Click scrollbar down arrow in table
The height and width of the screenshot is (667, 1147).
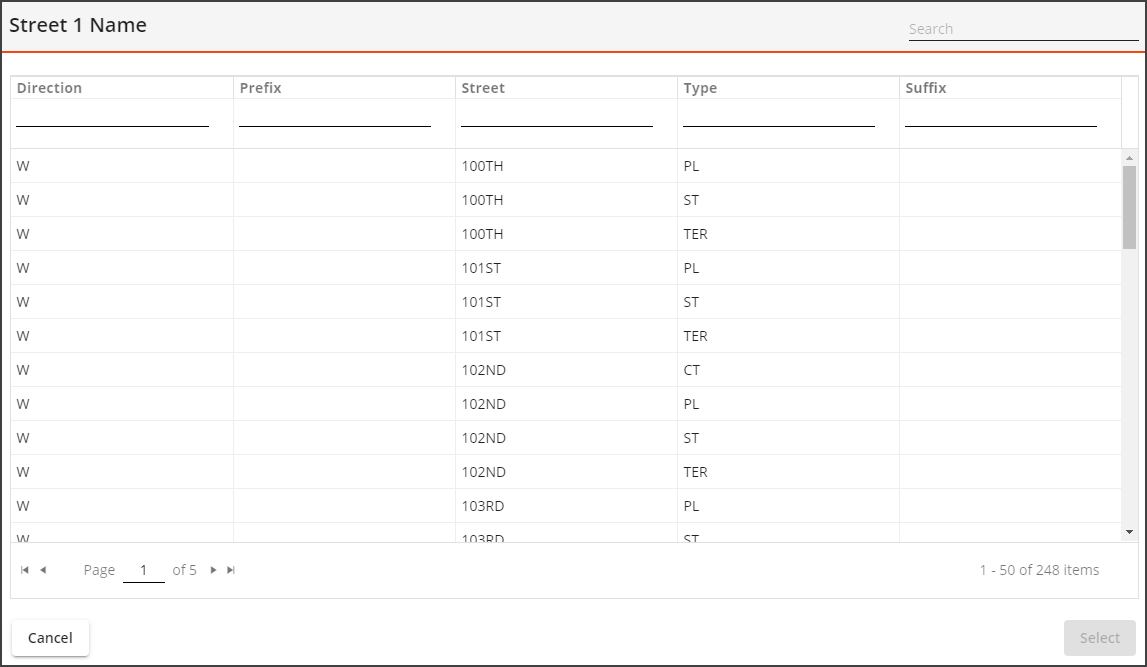1129,532
